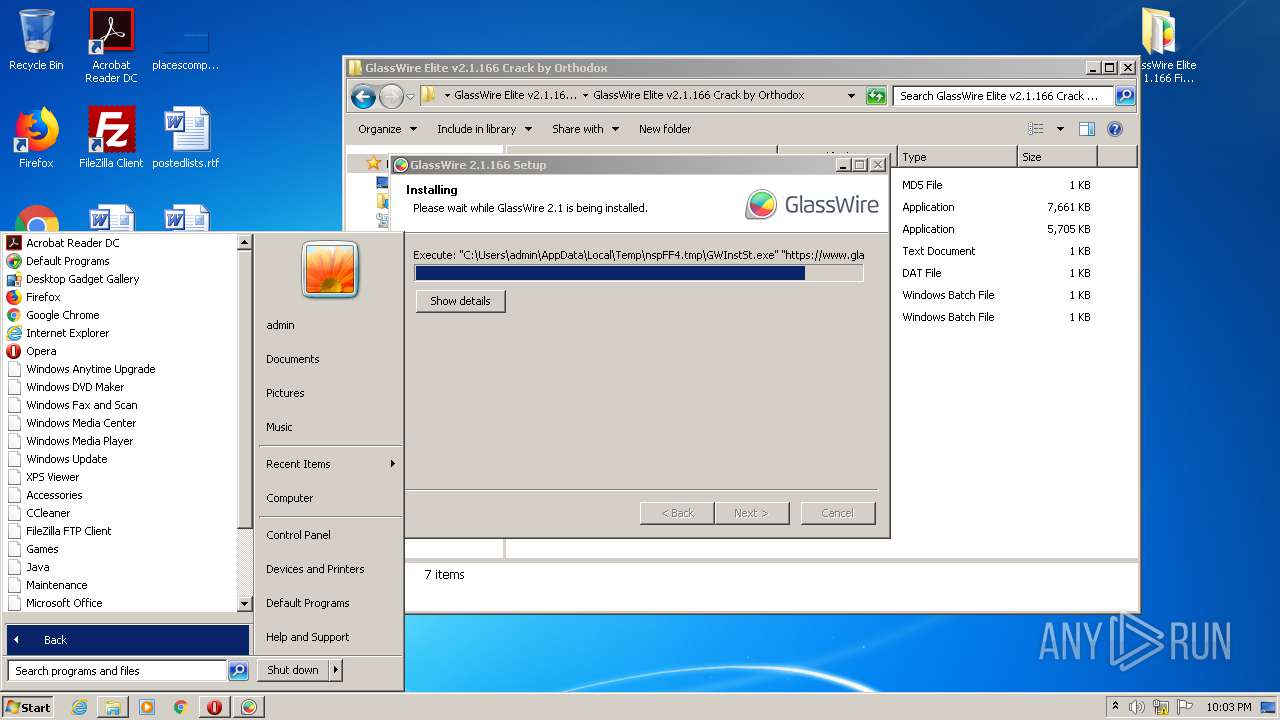Click Back in Start menu programs
The image size is (1280, 720).
tap(128, 640)
